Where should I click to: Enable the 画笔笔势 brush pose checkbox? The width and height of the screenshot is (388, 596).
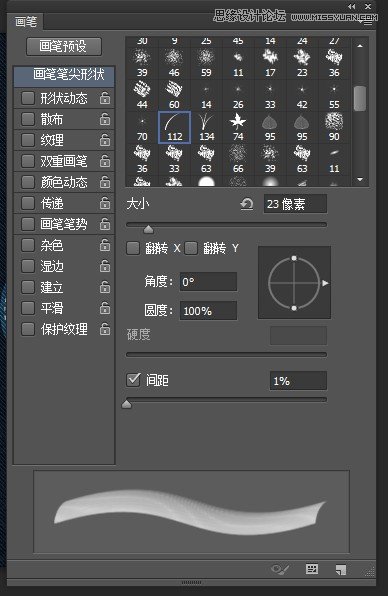(x=28, y=224)
